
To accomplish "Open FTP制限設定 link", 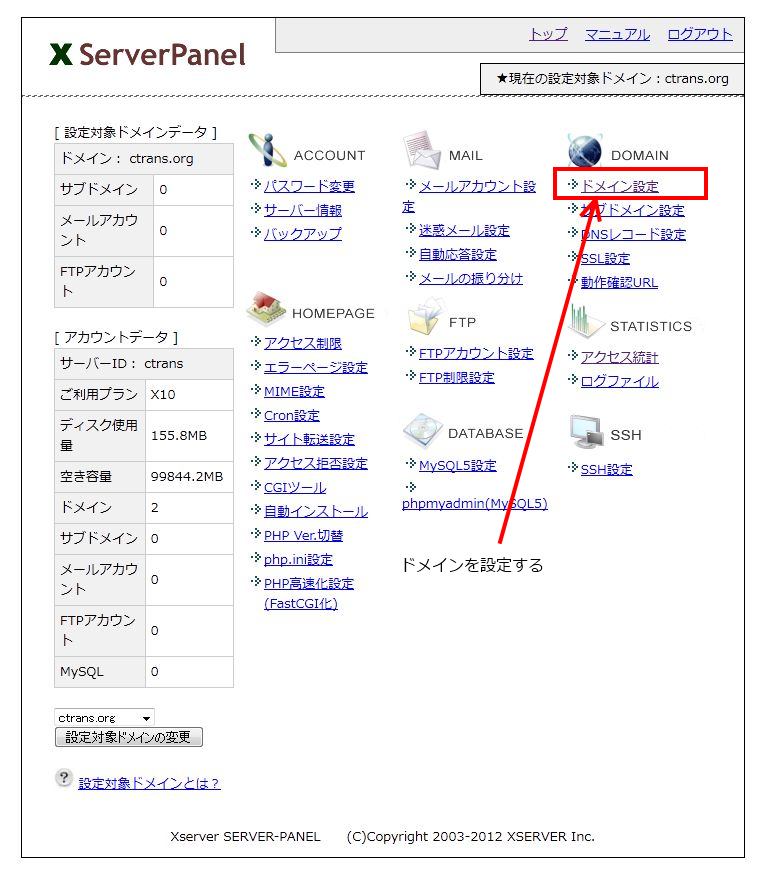I will [x=457, y=378].
